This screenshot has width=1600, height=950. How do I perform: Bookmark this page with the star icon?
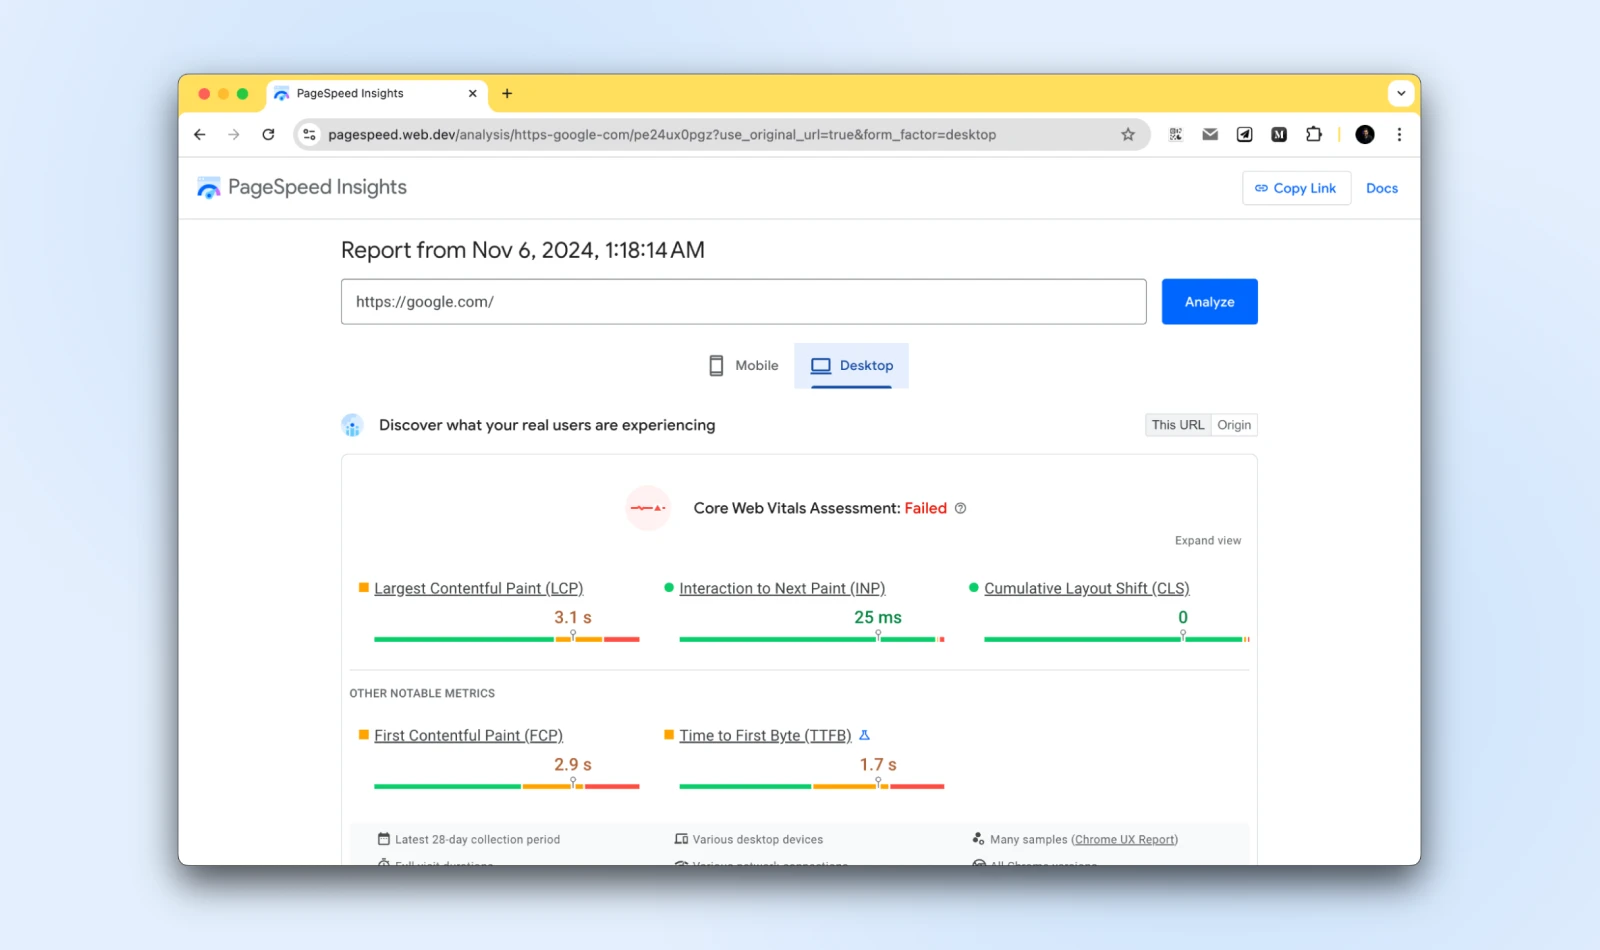(x=1128, y=134)
